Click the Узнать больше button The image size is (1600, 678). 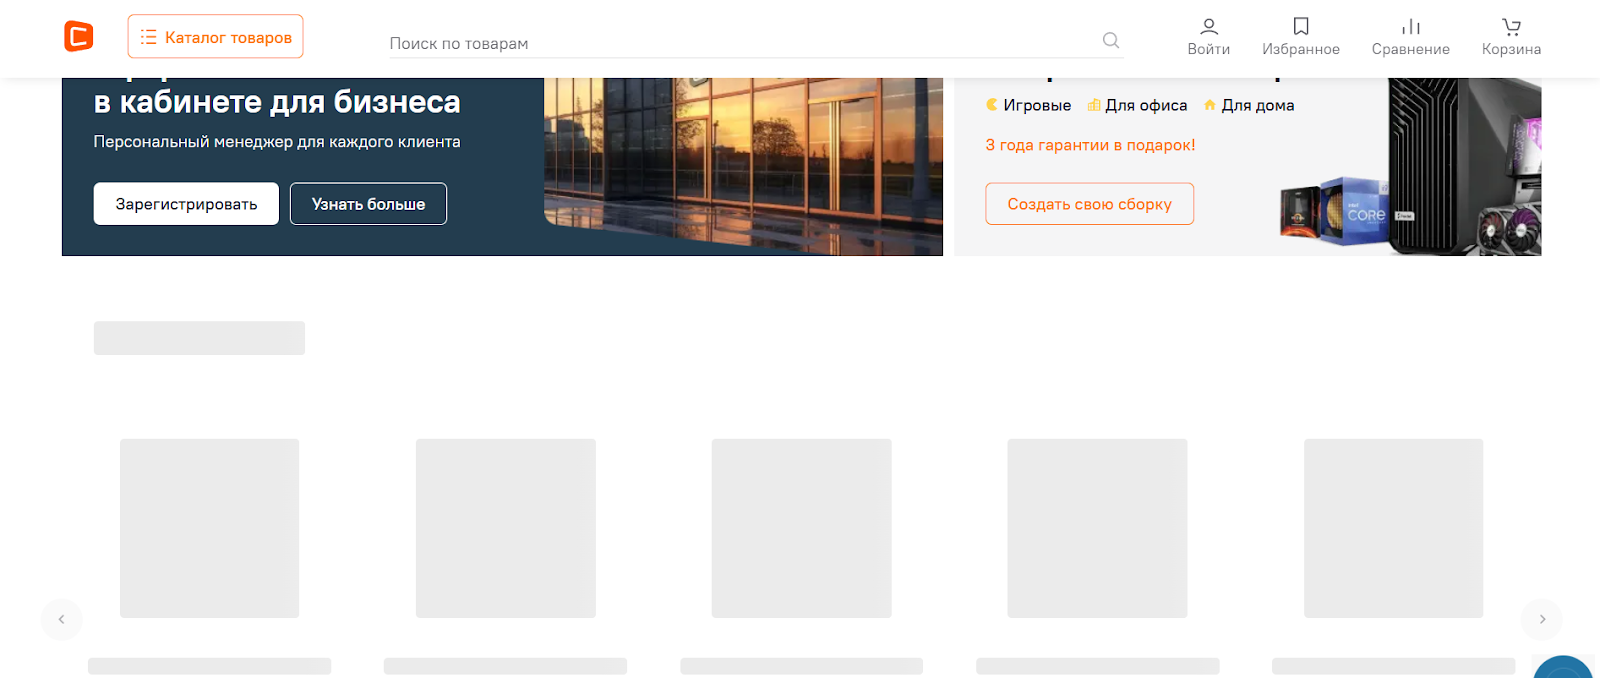click(x=368, y=204)
